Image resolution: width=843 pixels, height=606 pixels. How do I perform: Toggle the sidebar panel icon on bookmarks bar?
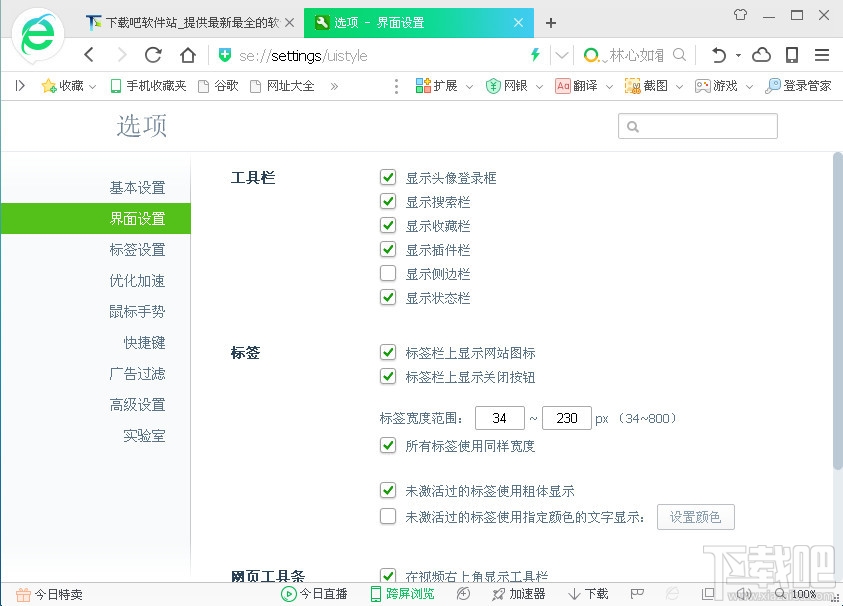[x=20, y=85]
